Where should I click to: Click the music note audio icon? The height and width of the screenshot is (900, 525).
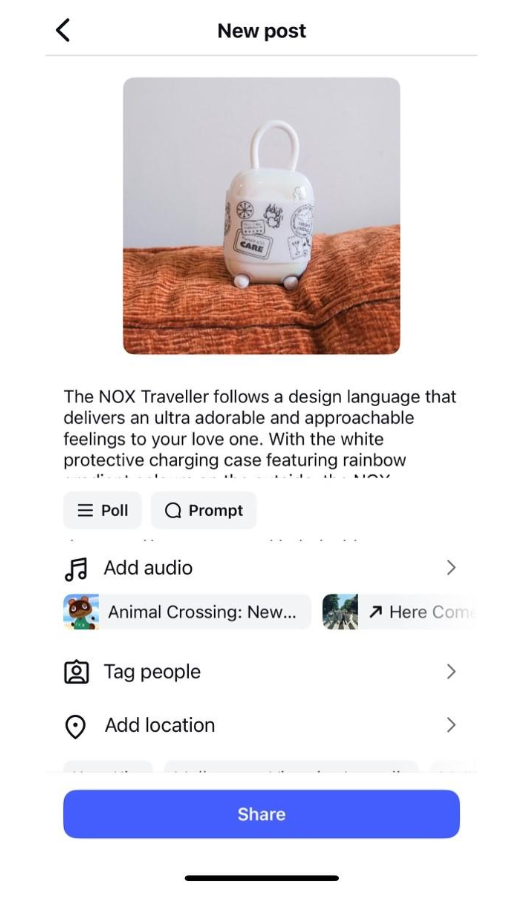click(x=76, y=569)
